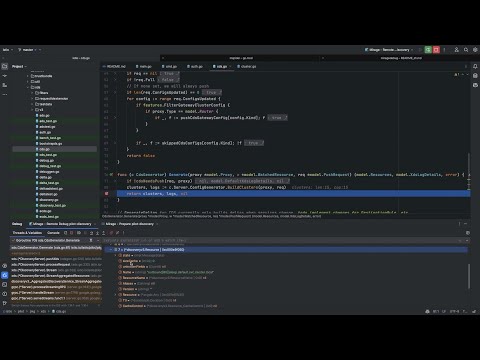Open delta.go in project tree

click(45, 177)
